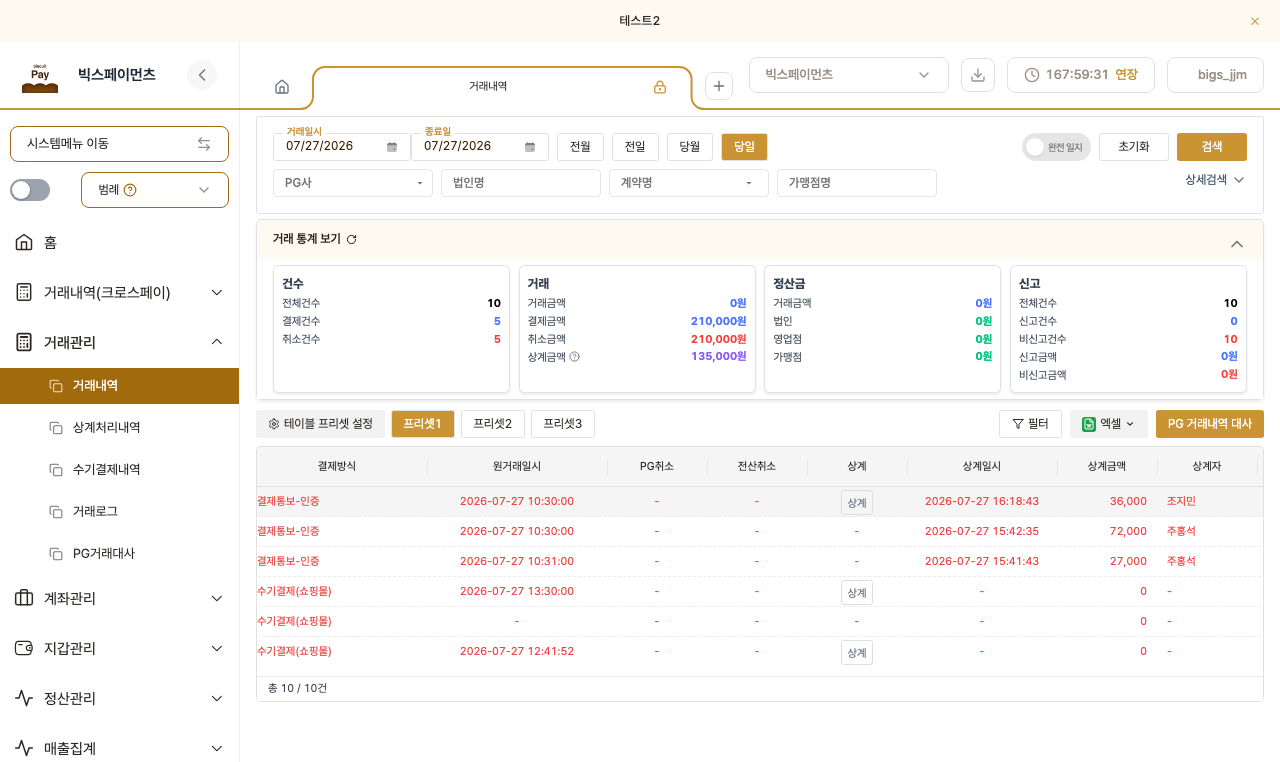Viewport: 1280px width, 762px height.
Task: Click the 검색 search button
Action: [x=1212, y=147]
